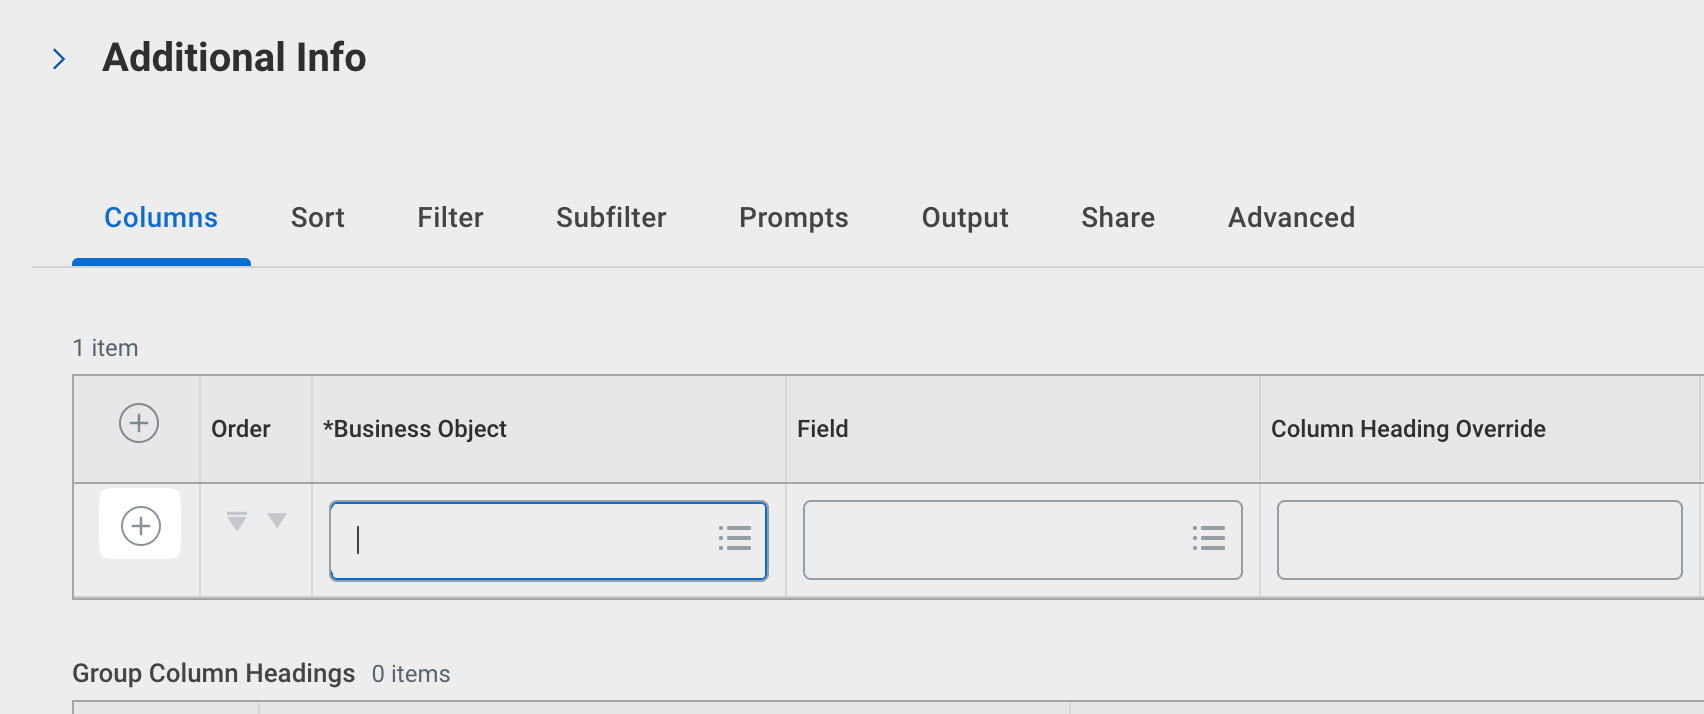Image resolution: width=1704 pixels, height=714 pixels.
Task: Switch to the Output tab
Action: coord(965,218)
